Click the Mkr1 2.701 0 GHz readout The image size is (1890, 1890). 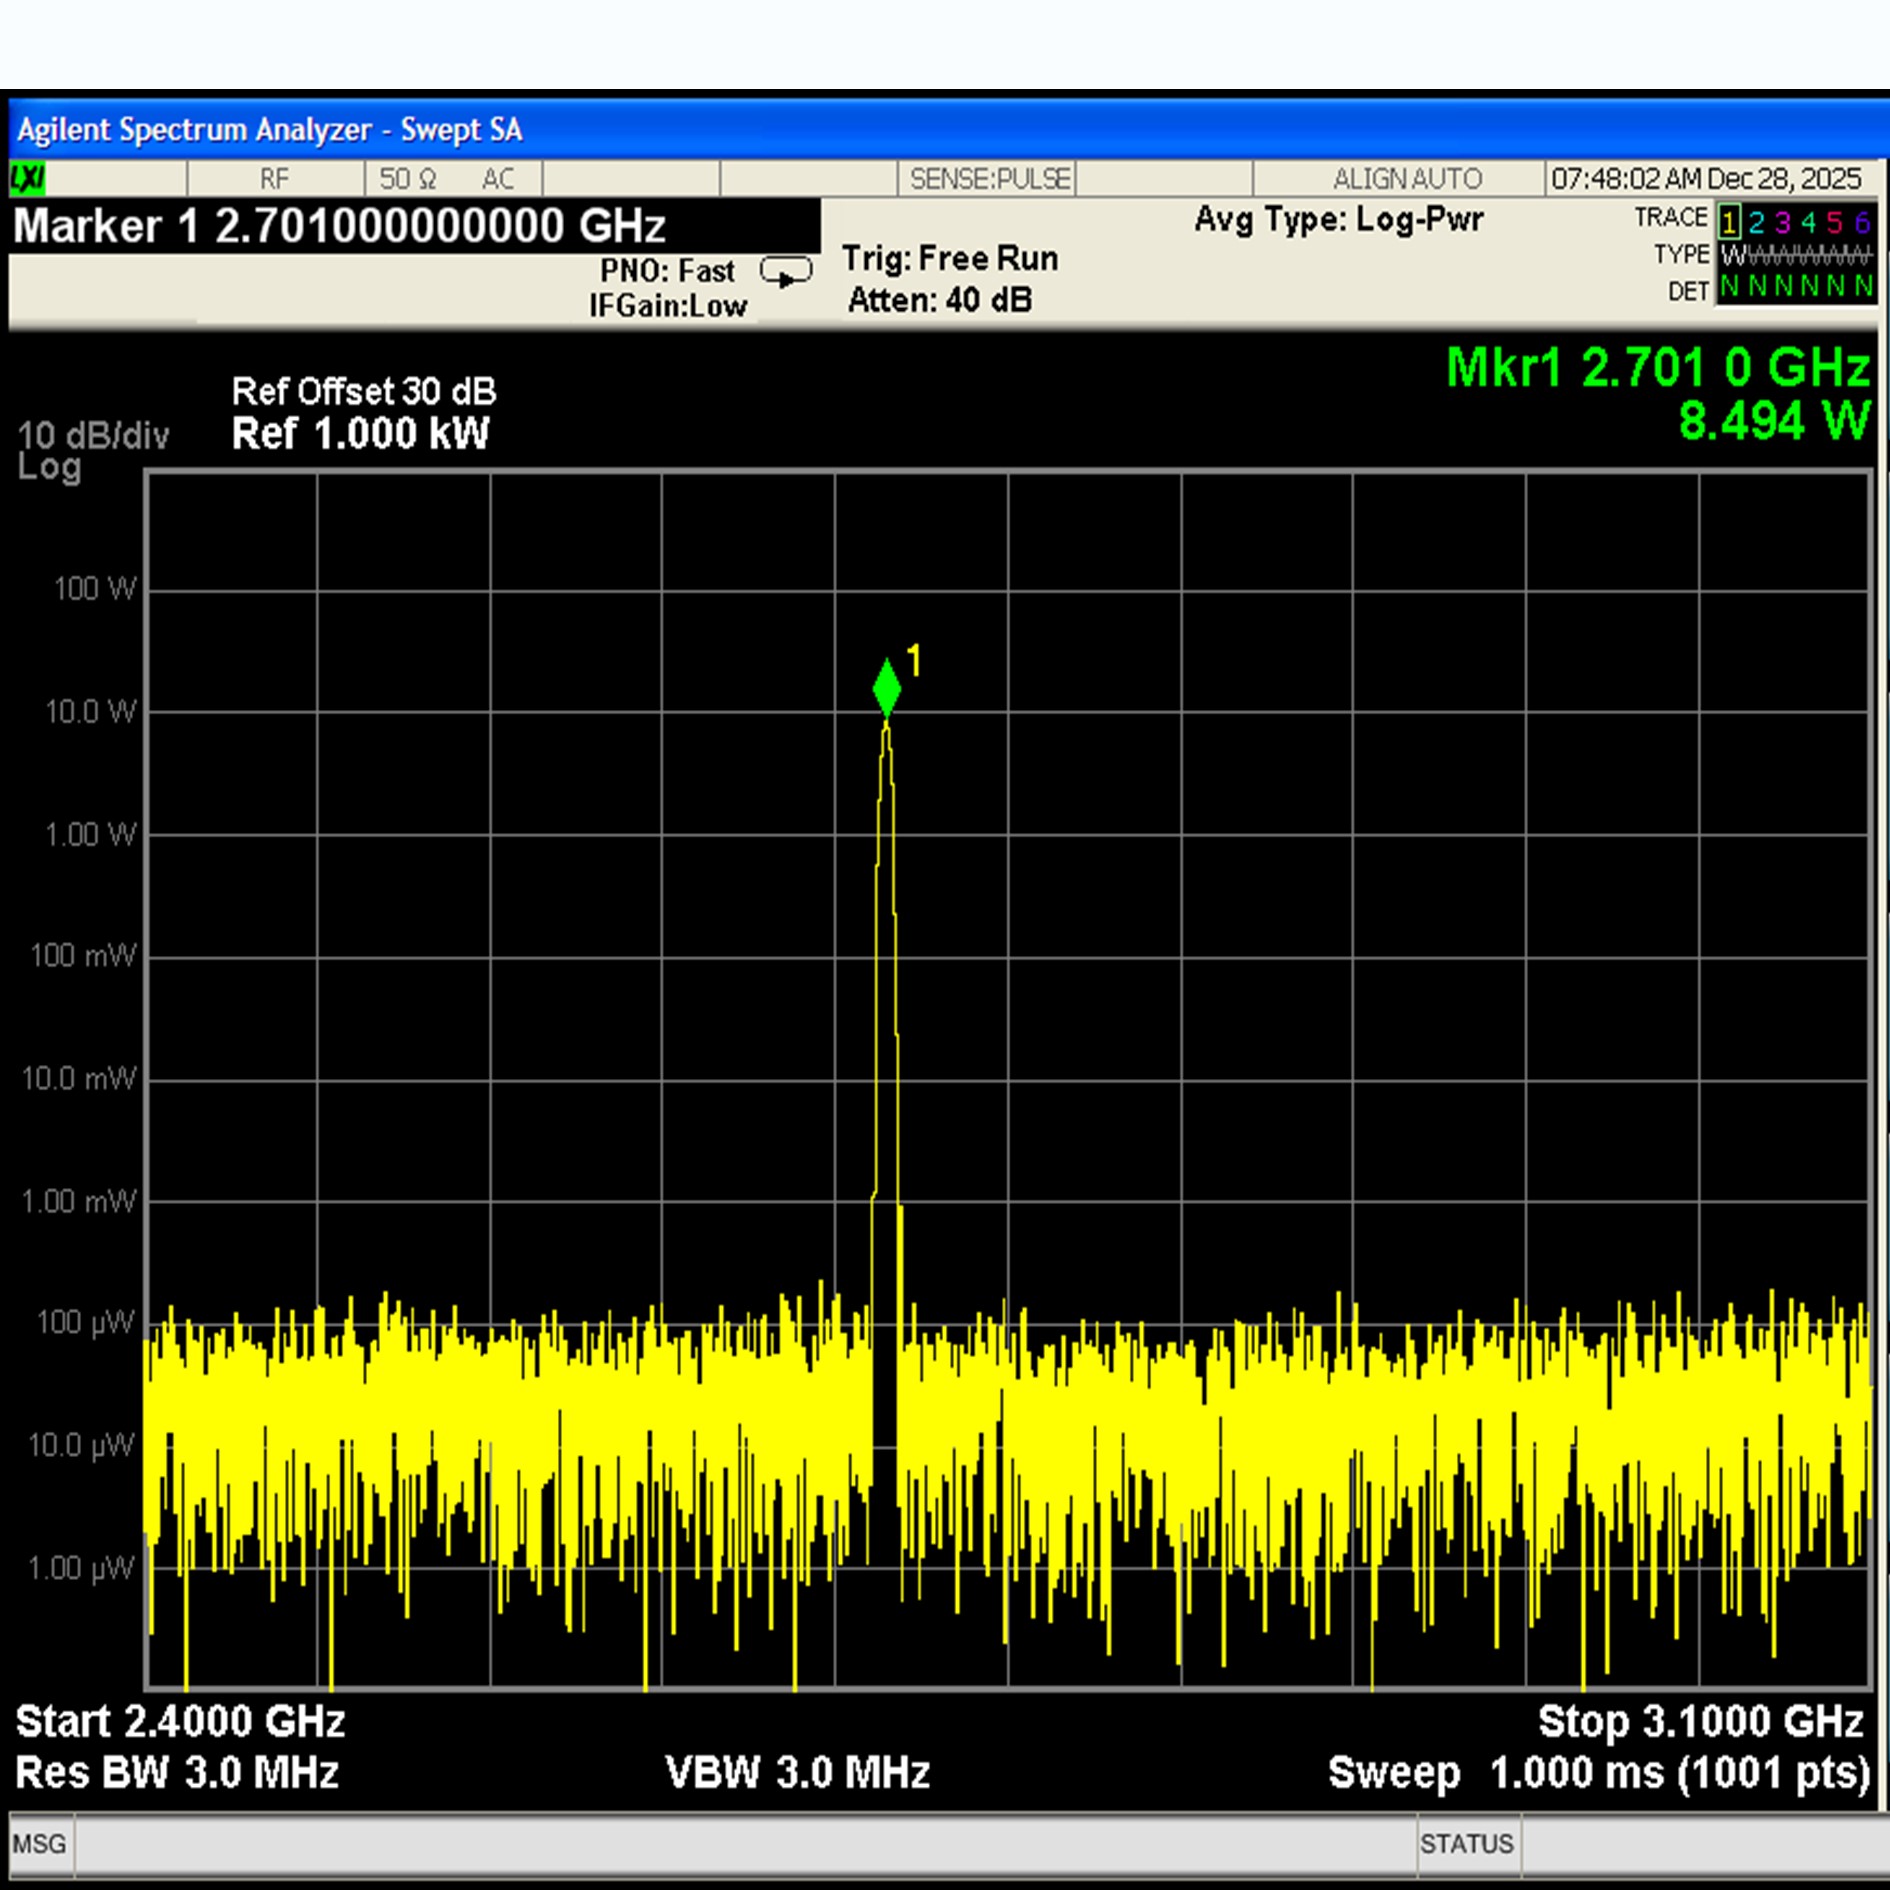[x=1658, y=367]
